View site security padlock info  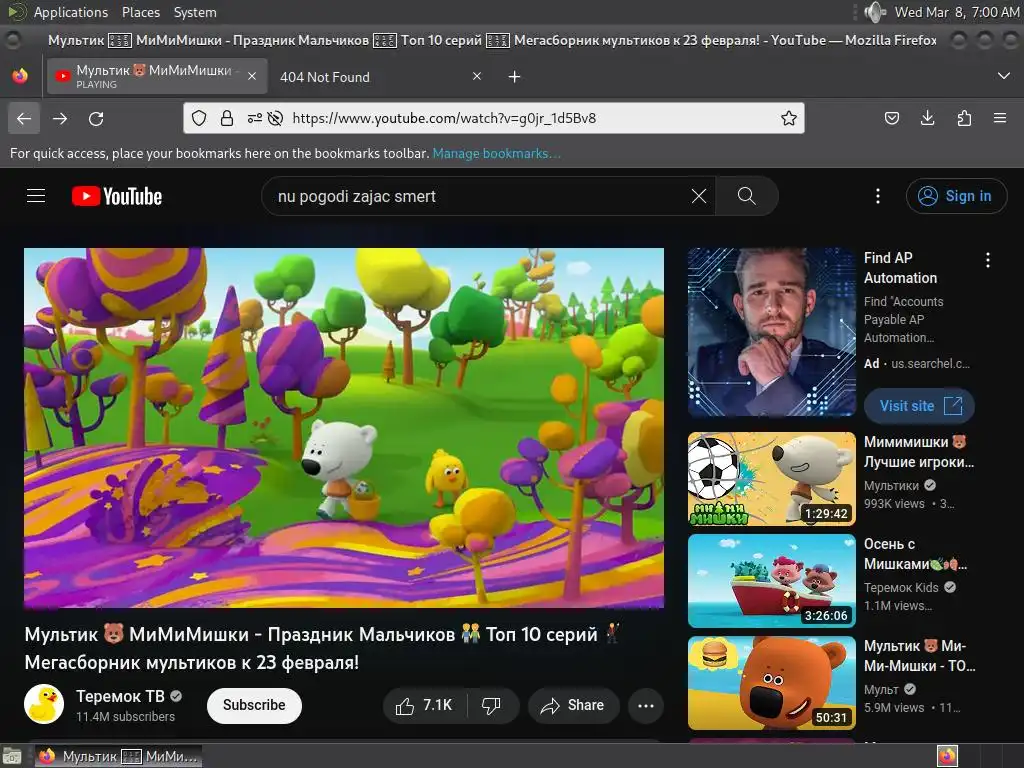click(227, 118)
